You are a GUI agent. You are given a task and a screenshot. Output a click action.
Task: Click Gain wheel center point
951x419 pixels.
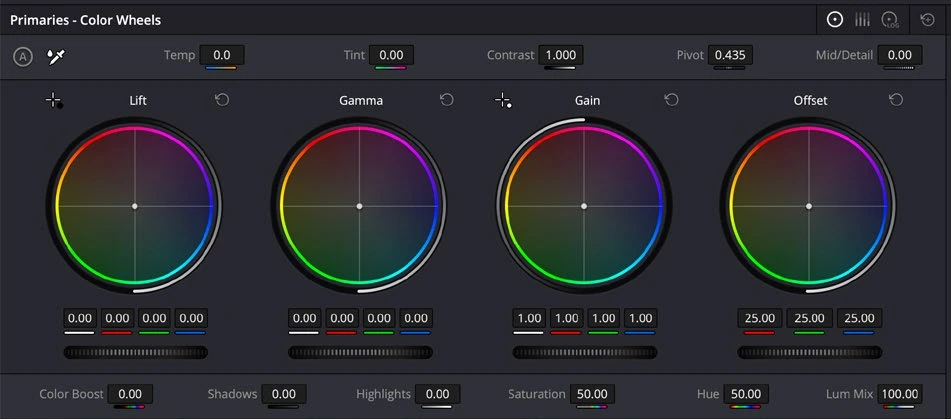pyautogui.click(x=584, y=206)
